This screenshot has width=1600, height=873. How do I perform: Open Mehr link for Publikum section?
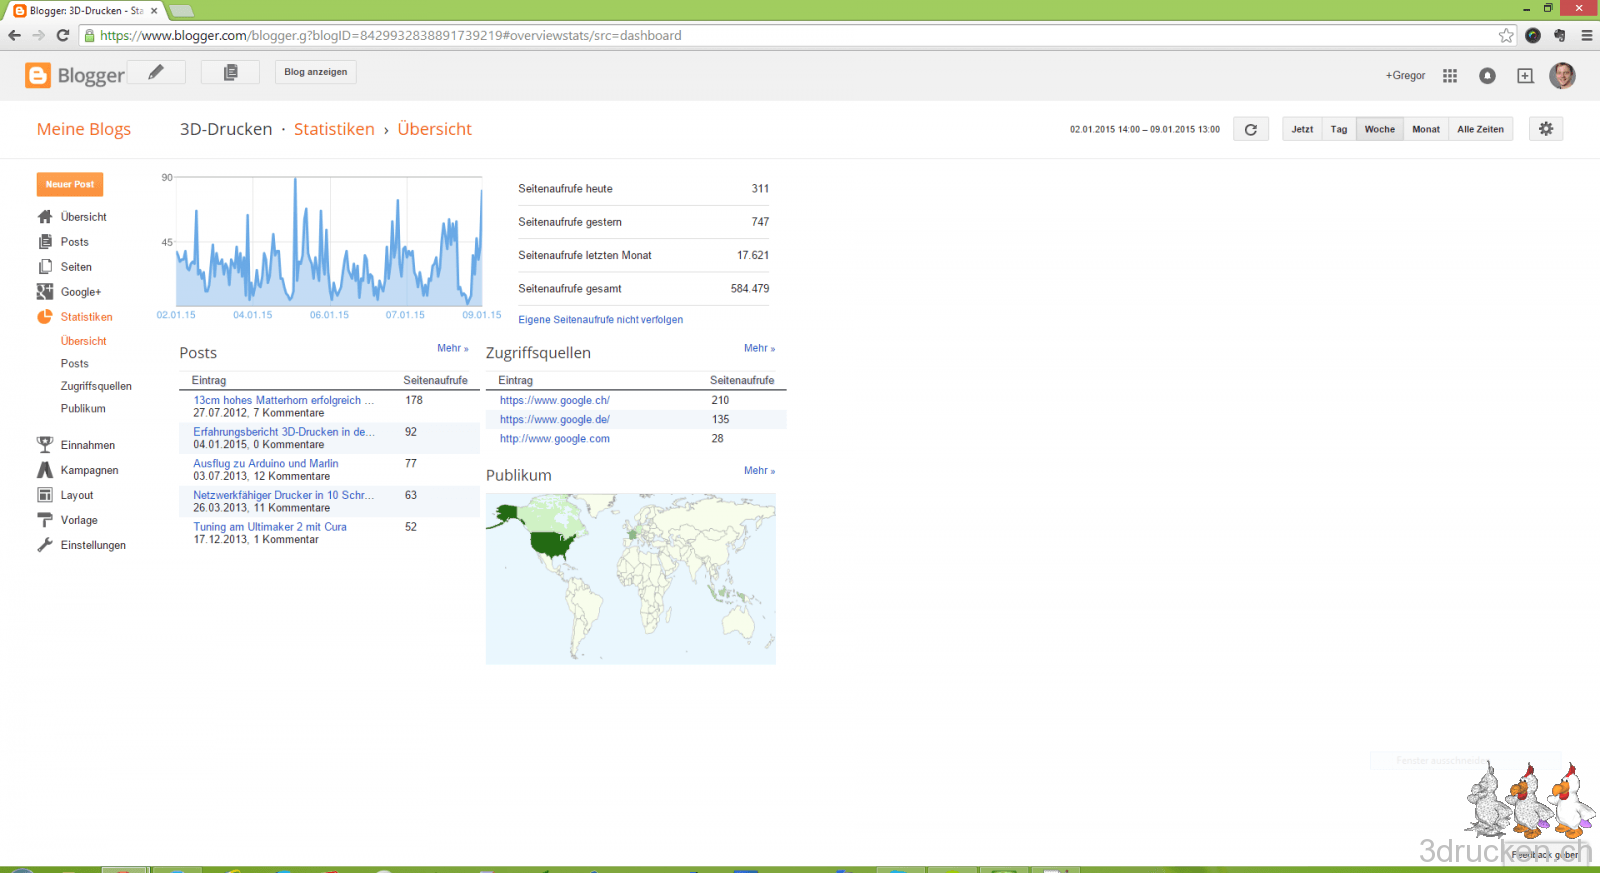tap(759, 470)
